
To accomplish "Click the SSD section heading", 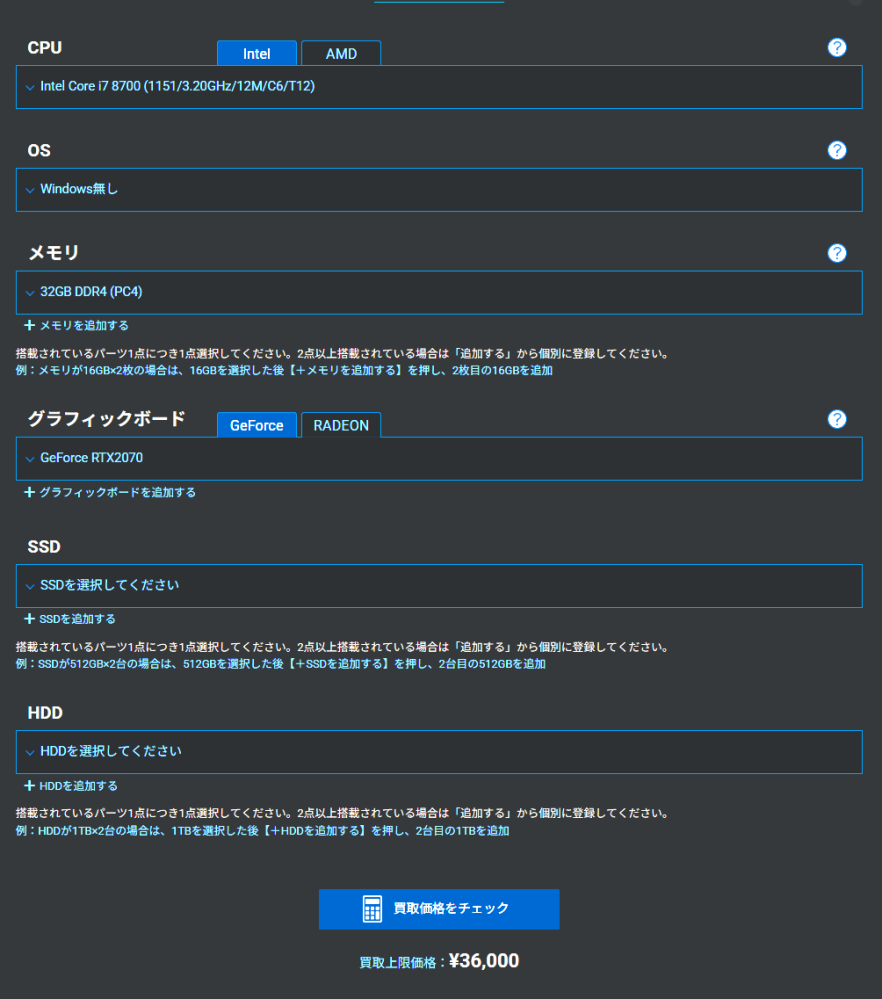I will [44, 547].
